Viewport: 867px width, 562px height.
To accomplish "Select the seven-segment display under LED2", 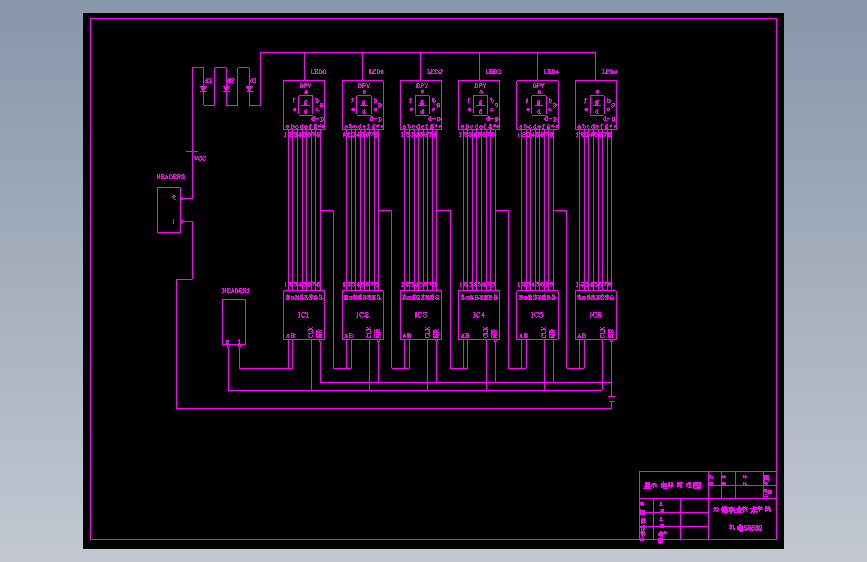I will pyautogui.click(x=421, y=105).
